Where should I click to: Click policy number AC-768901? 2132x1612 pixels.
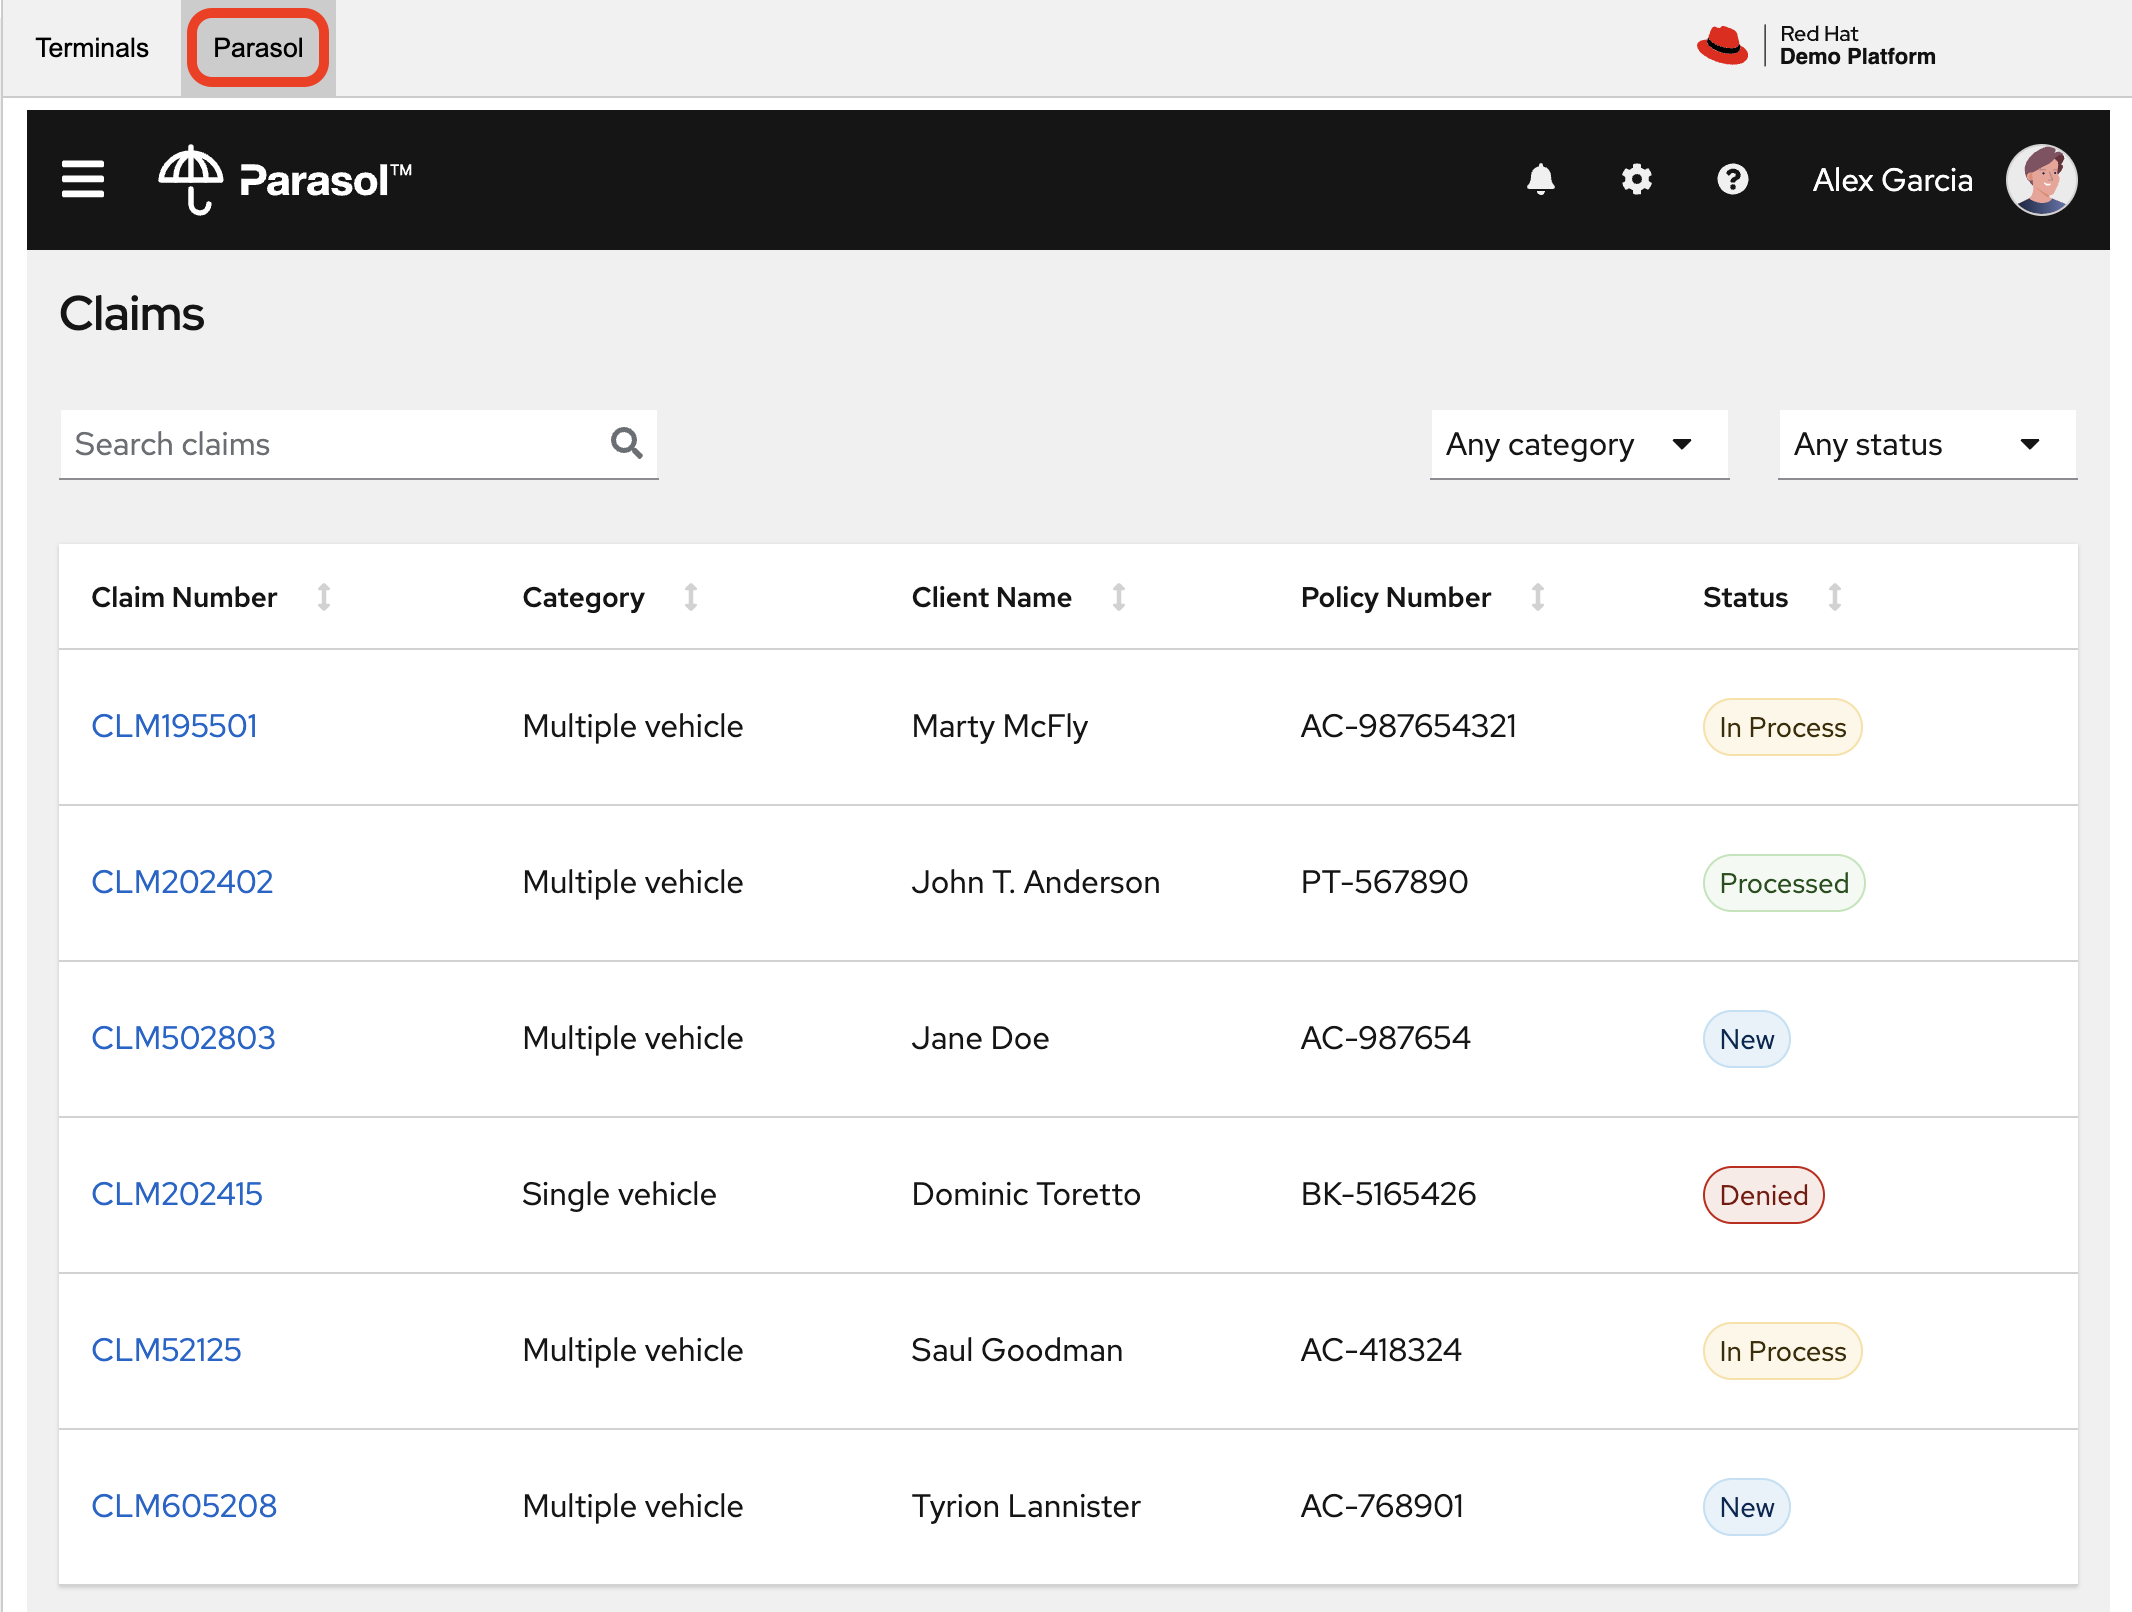[1382, 1506]
